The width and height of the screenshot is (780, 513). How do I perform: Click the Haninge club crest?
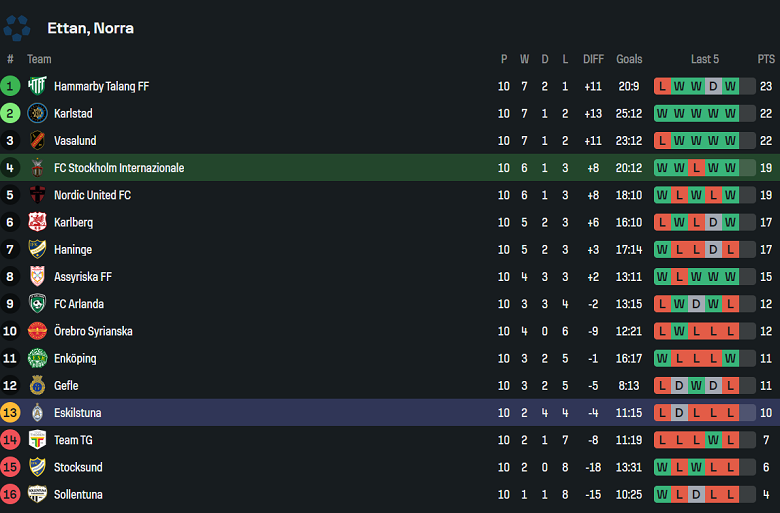coord(37,249)
